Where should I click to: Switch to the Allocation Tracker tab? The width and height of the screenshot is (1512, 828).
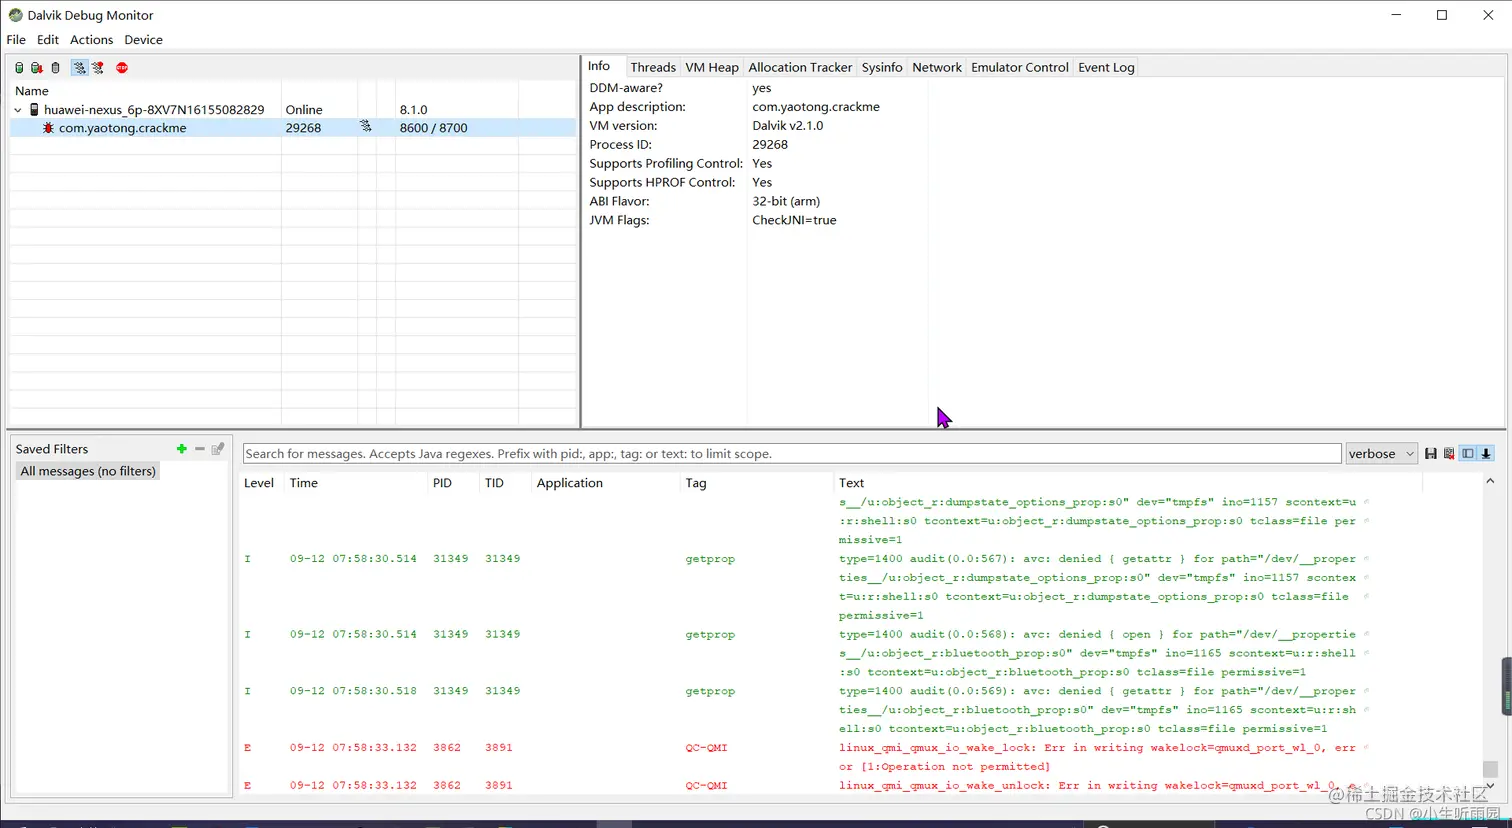pos(800,67)
